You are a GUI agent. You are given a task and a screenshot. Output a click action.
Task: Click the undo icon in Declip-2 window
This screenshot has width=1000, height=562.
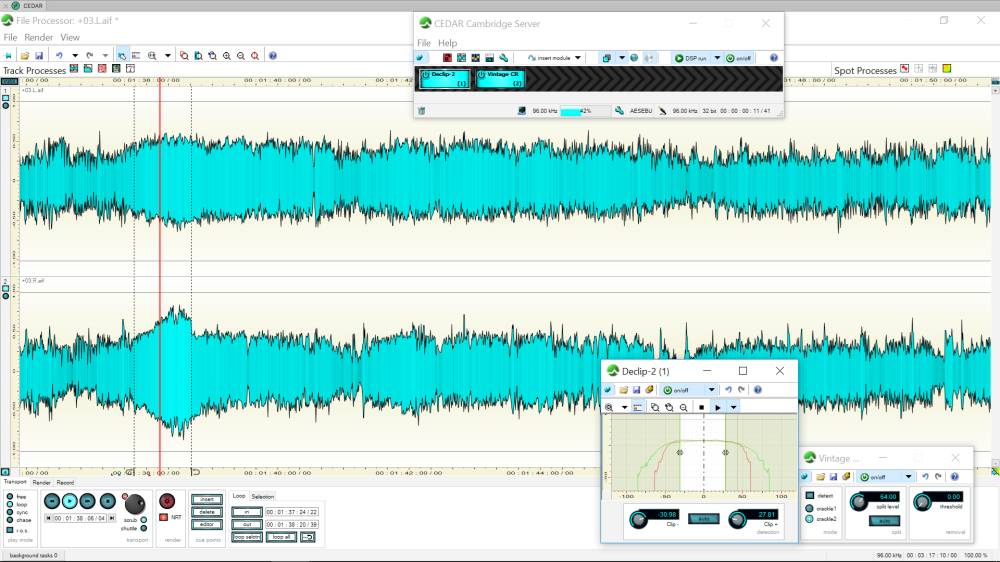tap(728, 390)
